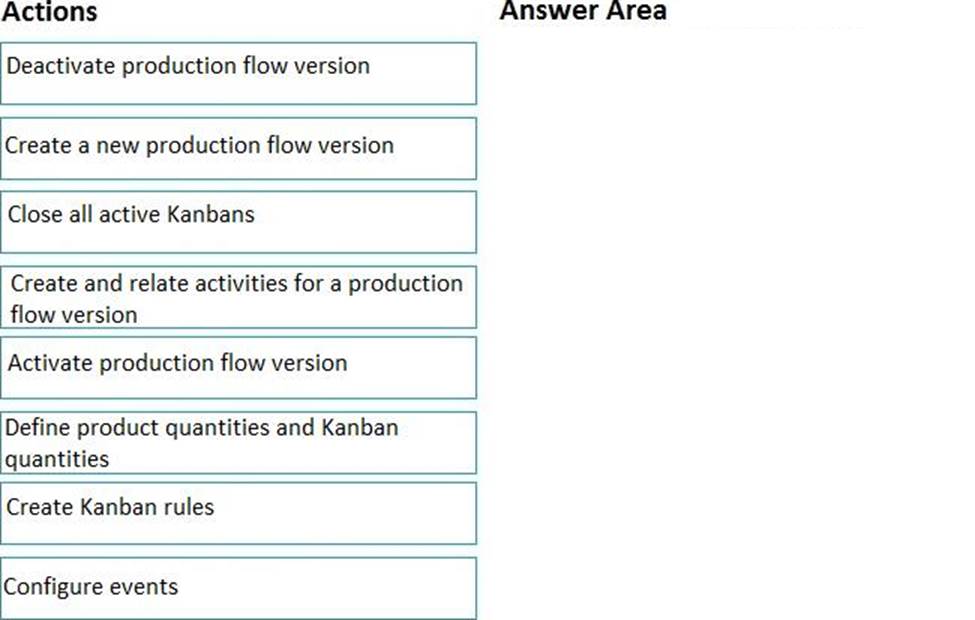Click the word Kanbans in third box

[211, 214]
